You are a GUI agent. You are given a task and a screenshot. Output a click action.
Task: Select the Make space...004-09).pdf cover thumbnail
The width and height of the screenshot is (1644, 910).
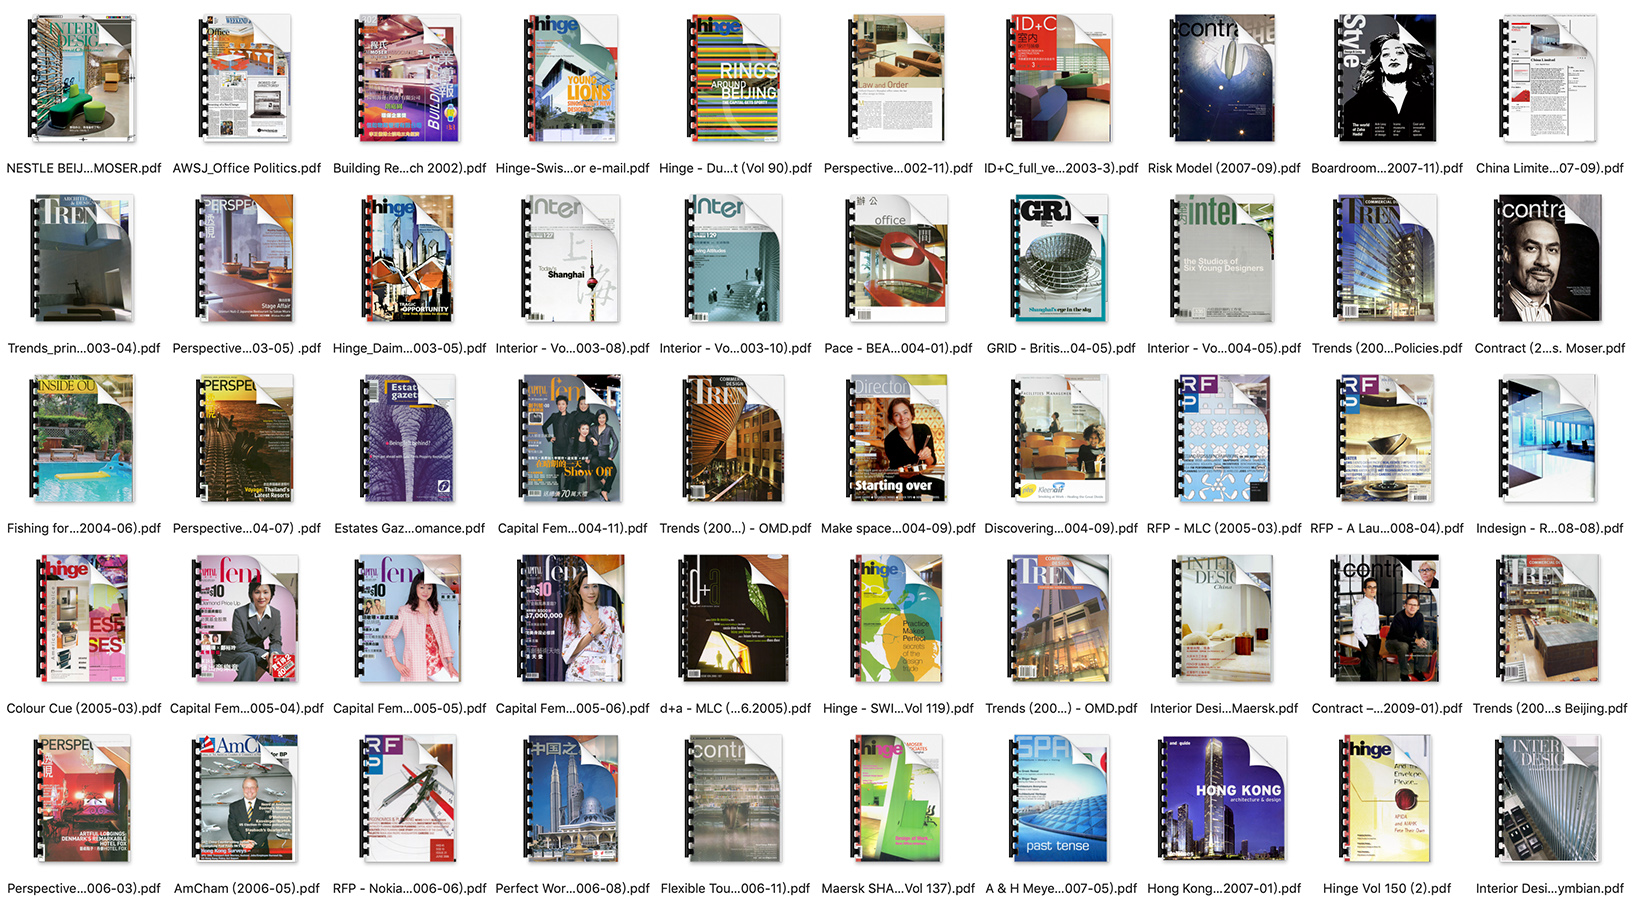(x=898, y=438)
